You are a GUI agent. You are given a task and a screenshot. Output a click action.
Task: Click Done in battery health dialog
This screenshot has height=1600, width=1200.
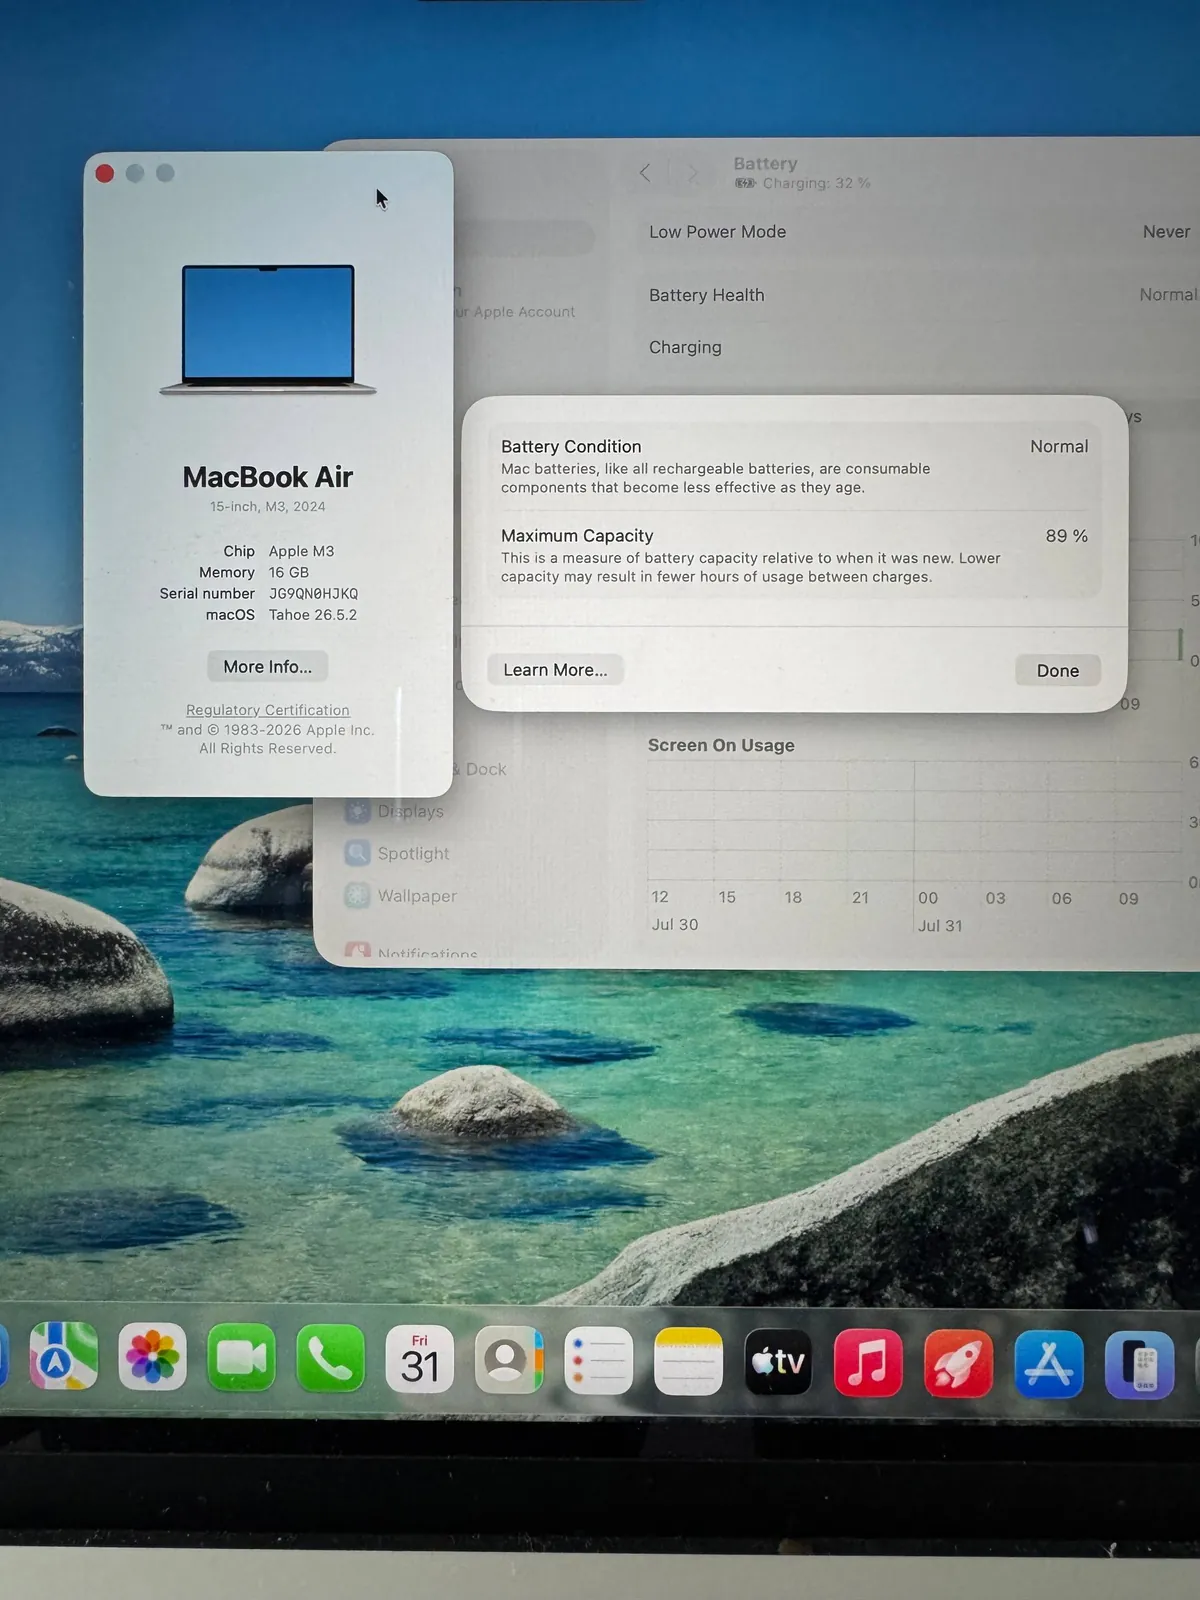pos(1058,671)
